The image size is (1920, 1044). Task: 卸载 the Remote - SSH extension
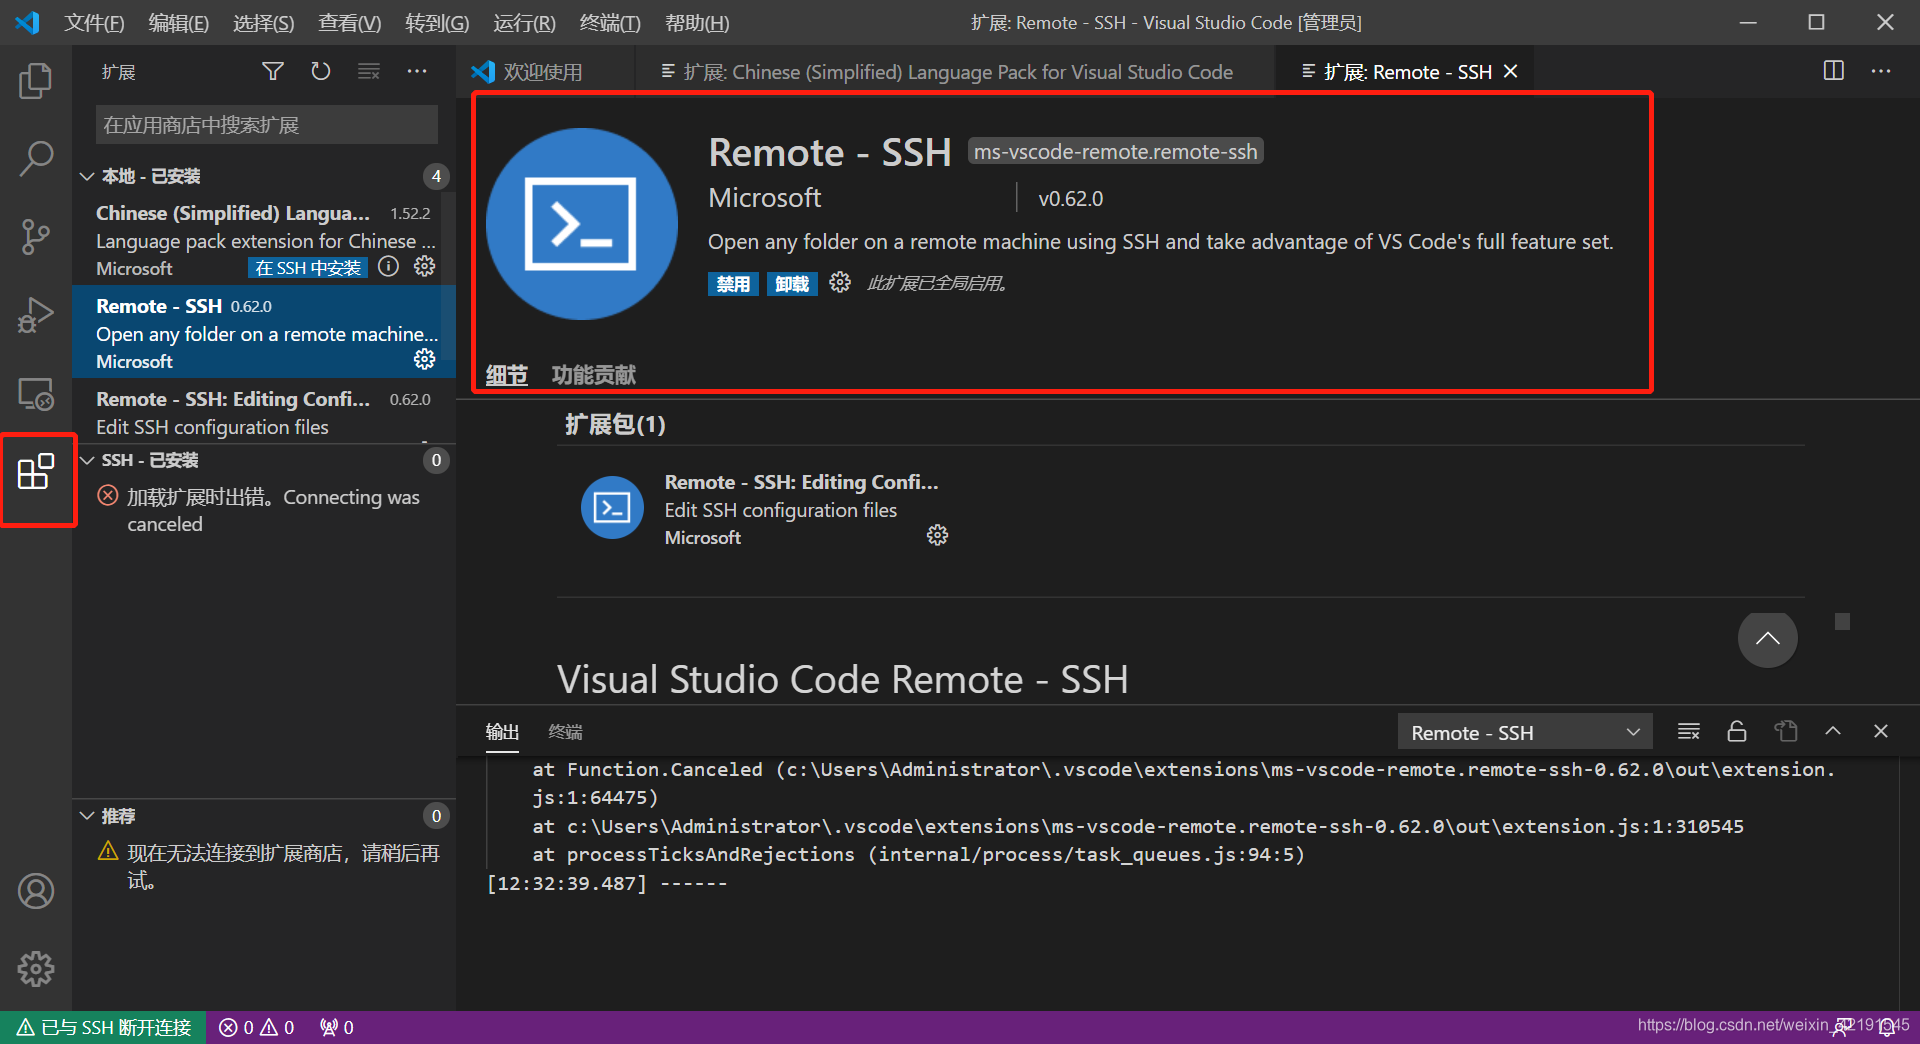pyautogui.click(x=791, y=283)
